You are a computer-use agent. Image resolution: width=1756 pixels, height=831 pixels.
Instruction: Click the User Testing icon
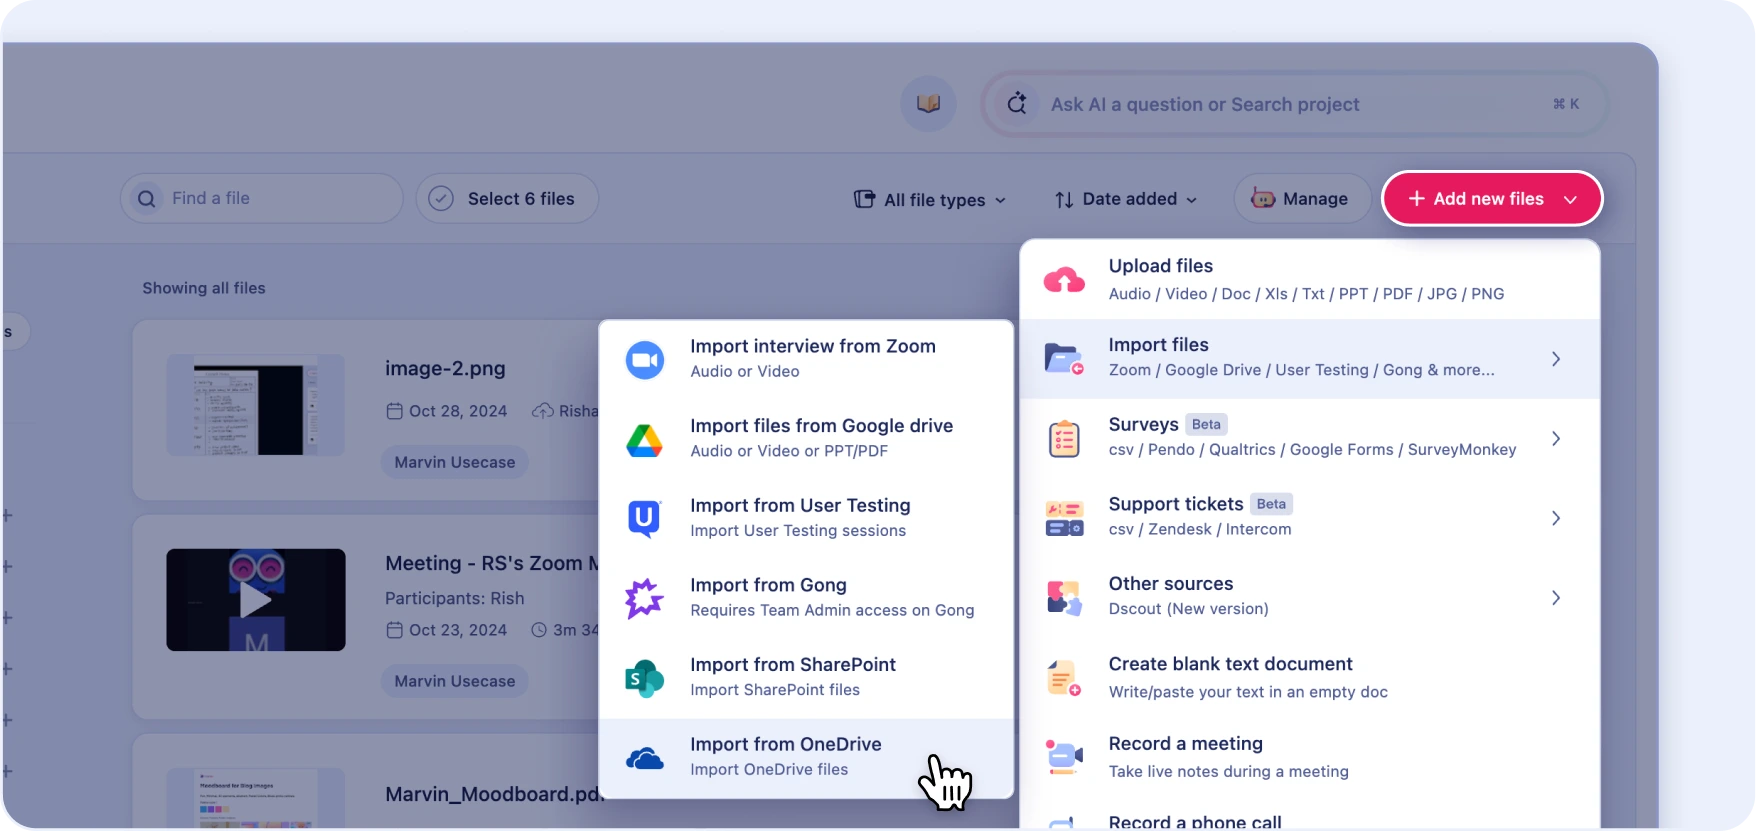coord(645,518)
